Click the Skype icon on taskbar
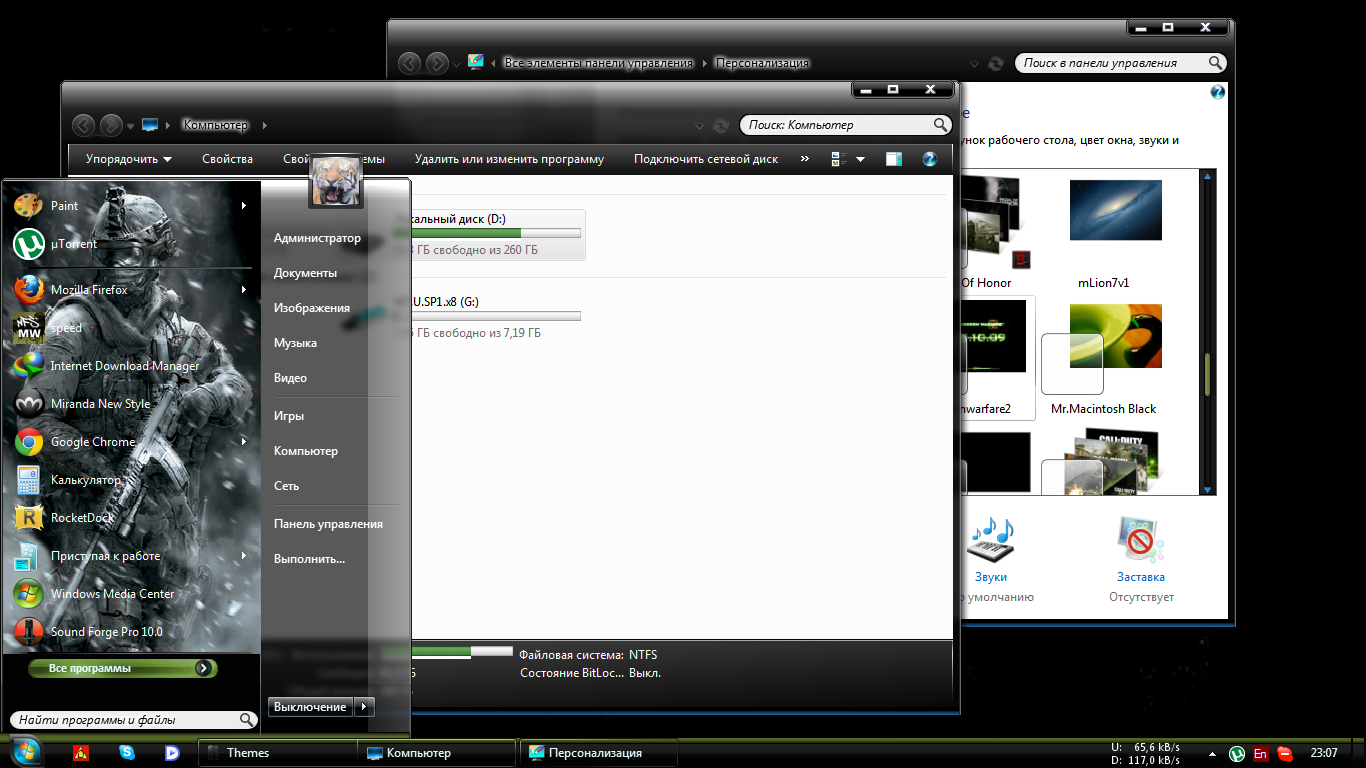 127,753
